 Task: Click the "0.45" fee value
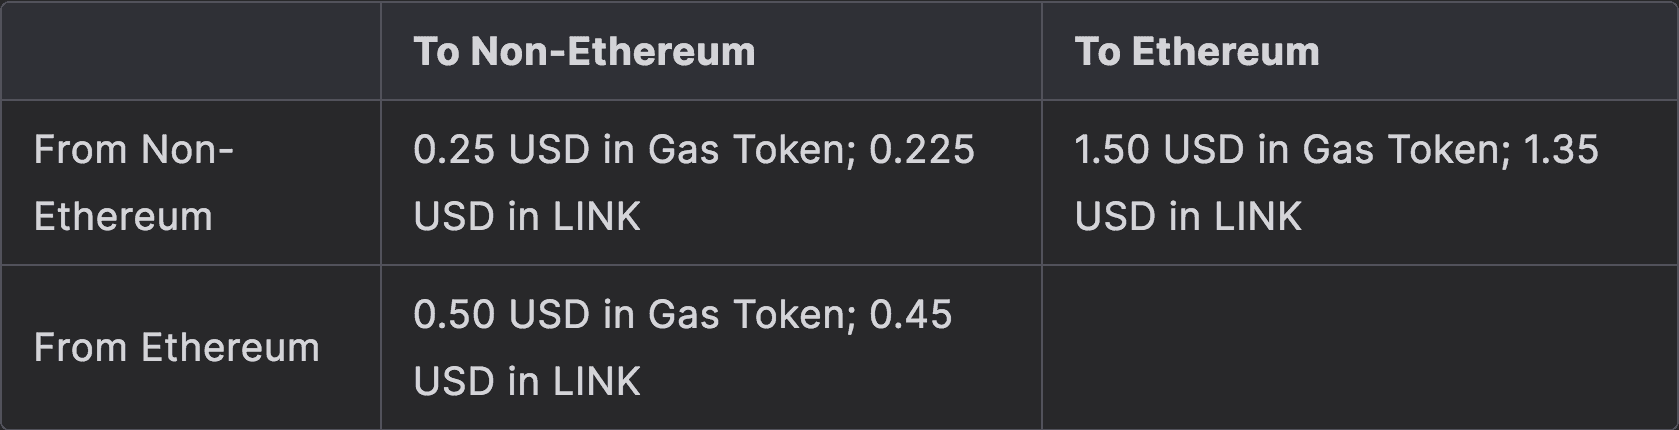tap(910, 315)
